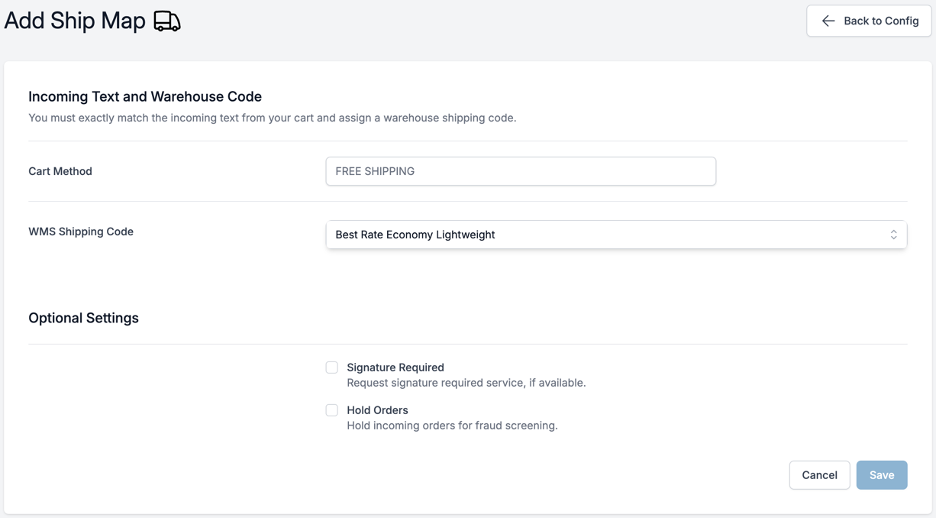Click the Signature Required label text
This screenshot has height=518, width=936.
(395, 367)
